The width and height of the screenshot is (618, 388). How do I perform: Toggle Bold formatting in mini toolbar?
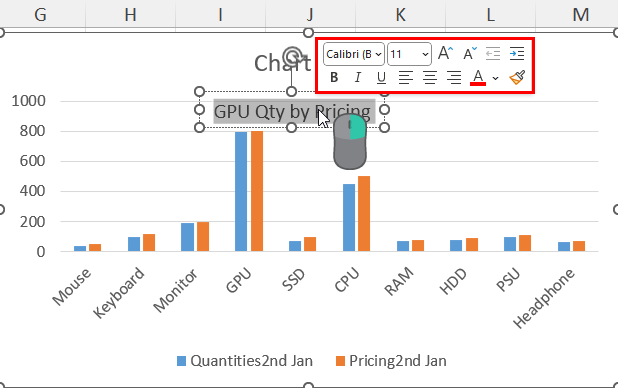coord(334,77)
